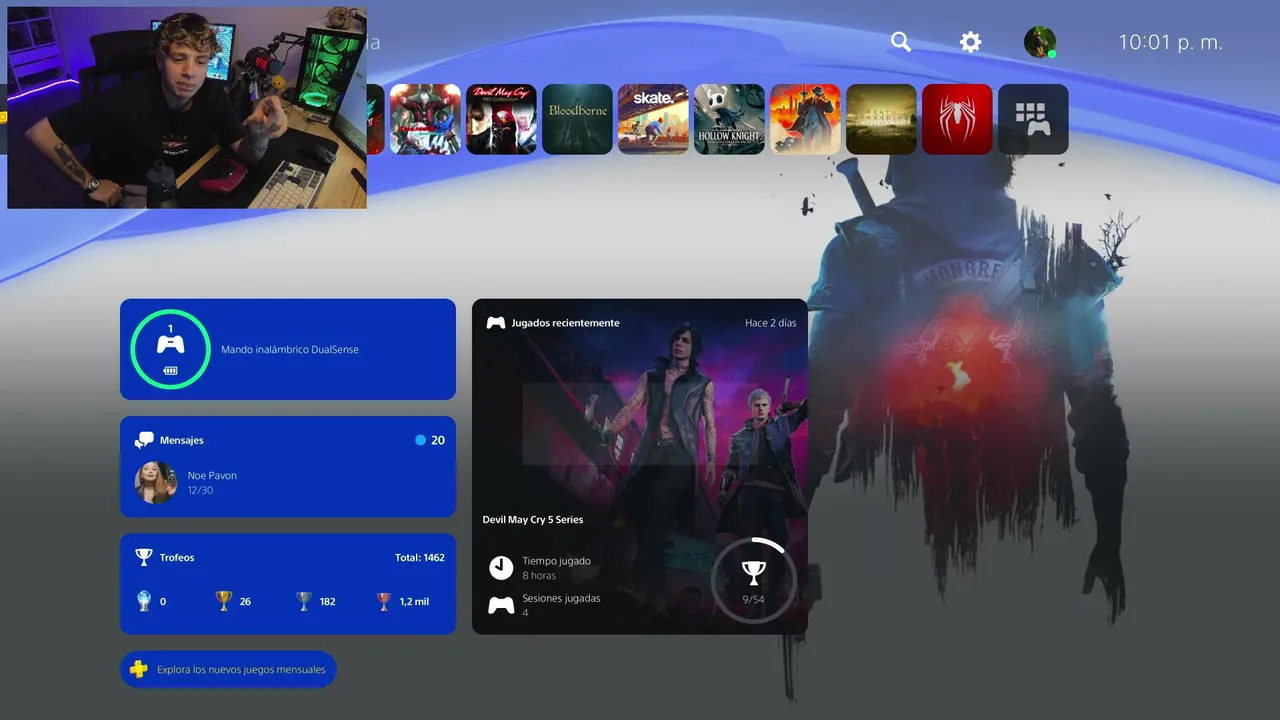Screen dimensions: 1280x720
Task: Launch the Hollow Knight game tile
Action: (729, 119)
